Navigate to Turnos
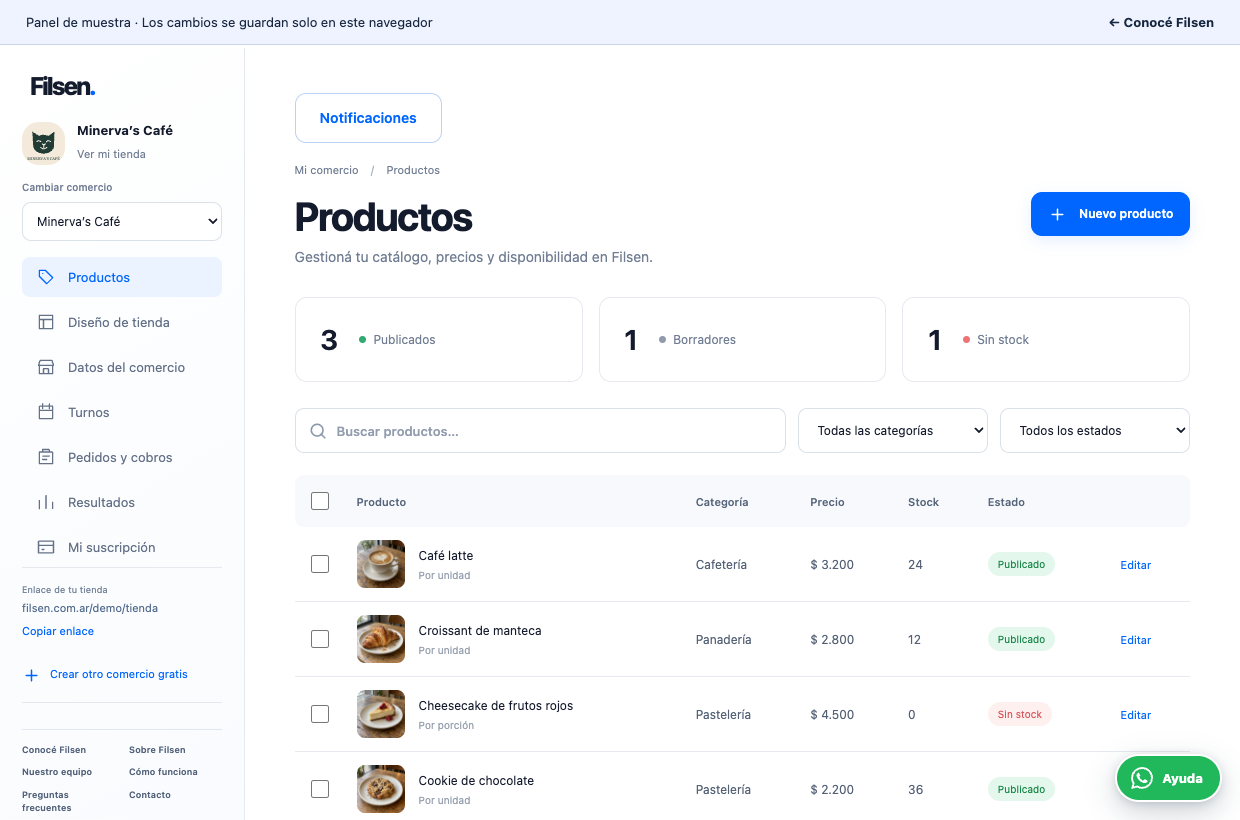Image resolution: width=1240 pixels, height=820 pixels. [x=122, y=412]
